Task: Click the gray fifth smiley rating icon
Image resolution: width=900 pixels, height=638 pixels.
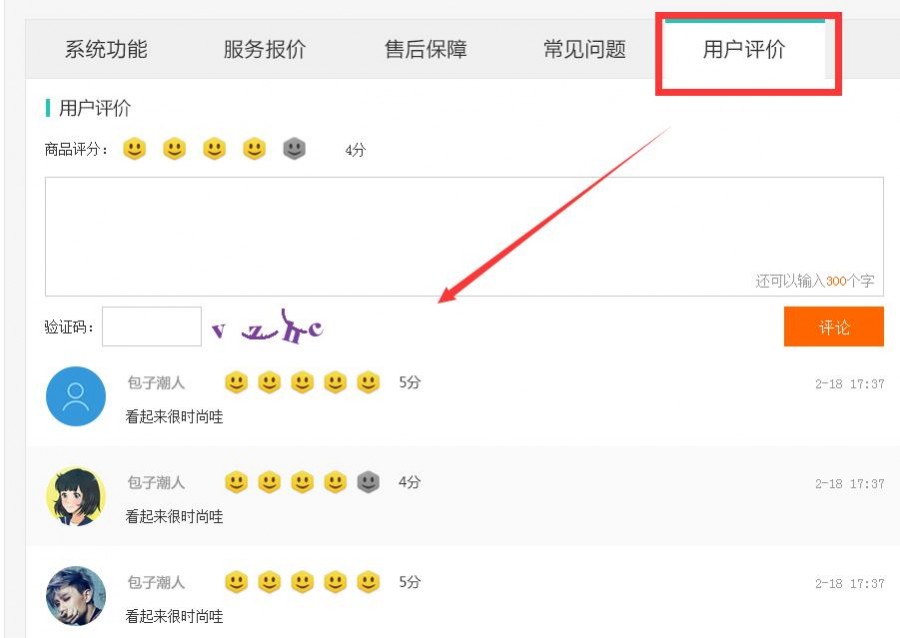Action: pyautogui.click(x=294, y=149)
